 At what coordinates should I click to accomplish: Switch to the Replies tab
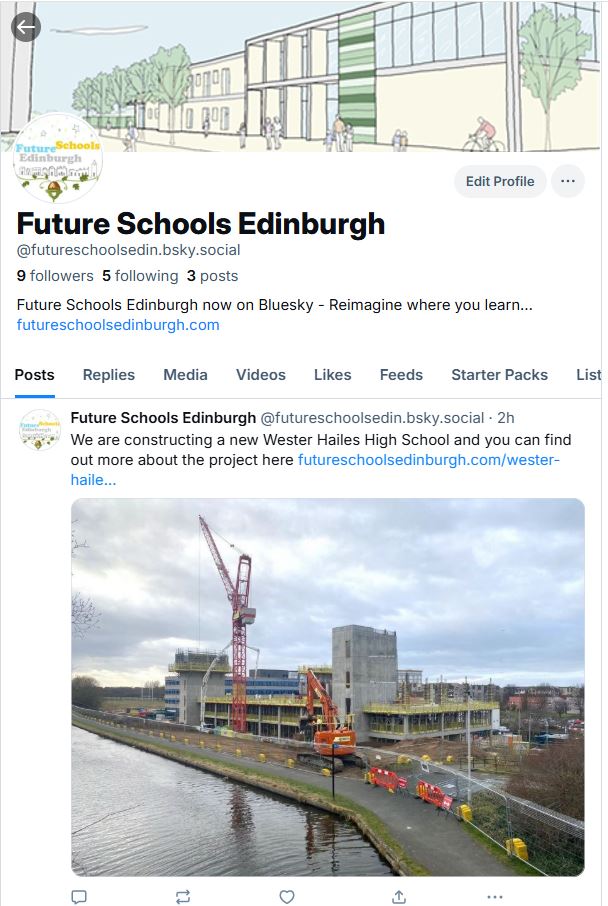(x=109, y=375)
